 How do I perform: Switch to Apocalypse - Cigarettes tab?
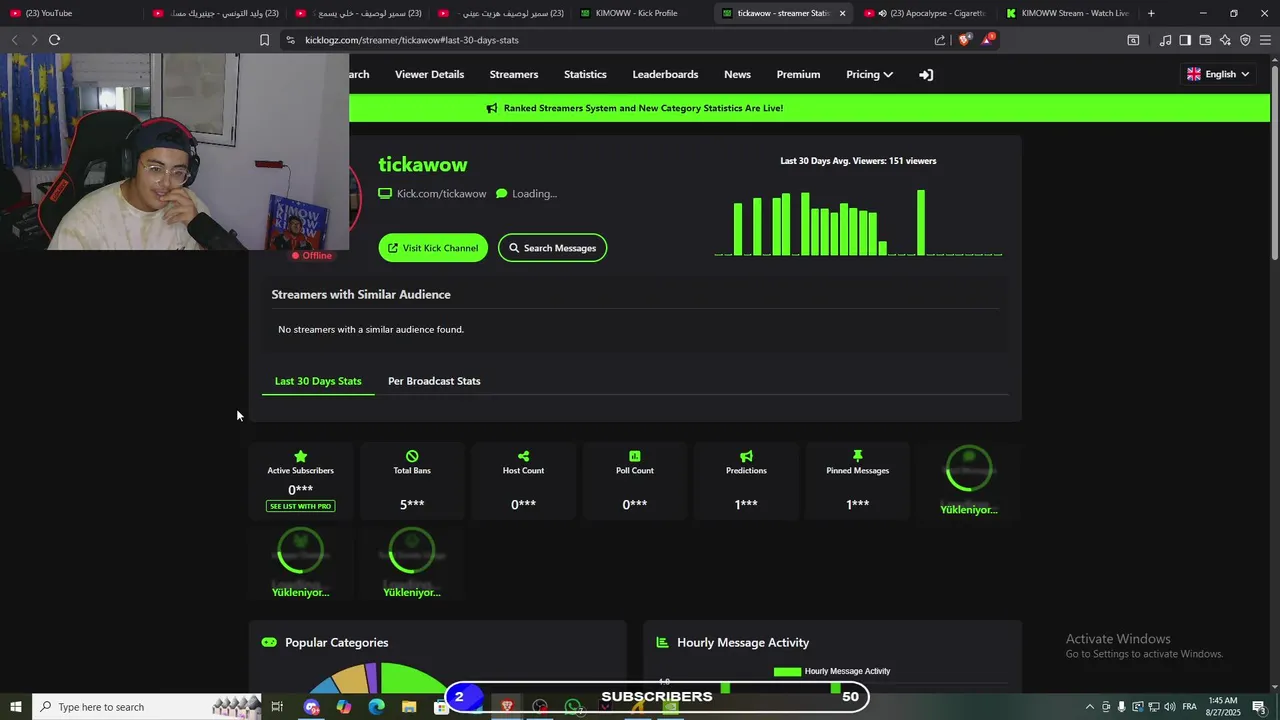click(925, 13)
